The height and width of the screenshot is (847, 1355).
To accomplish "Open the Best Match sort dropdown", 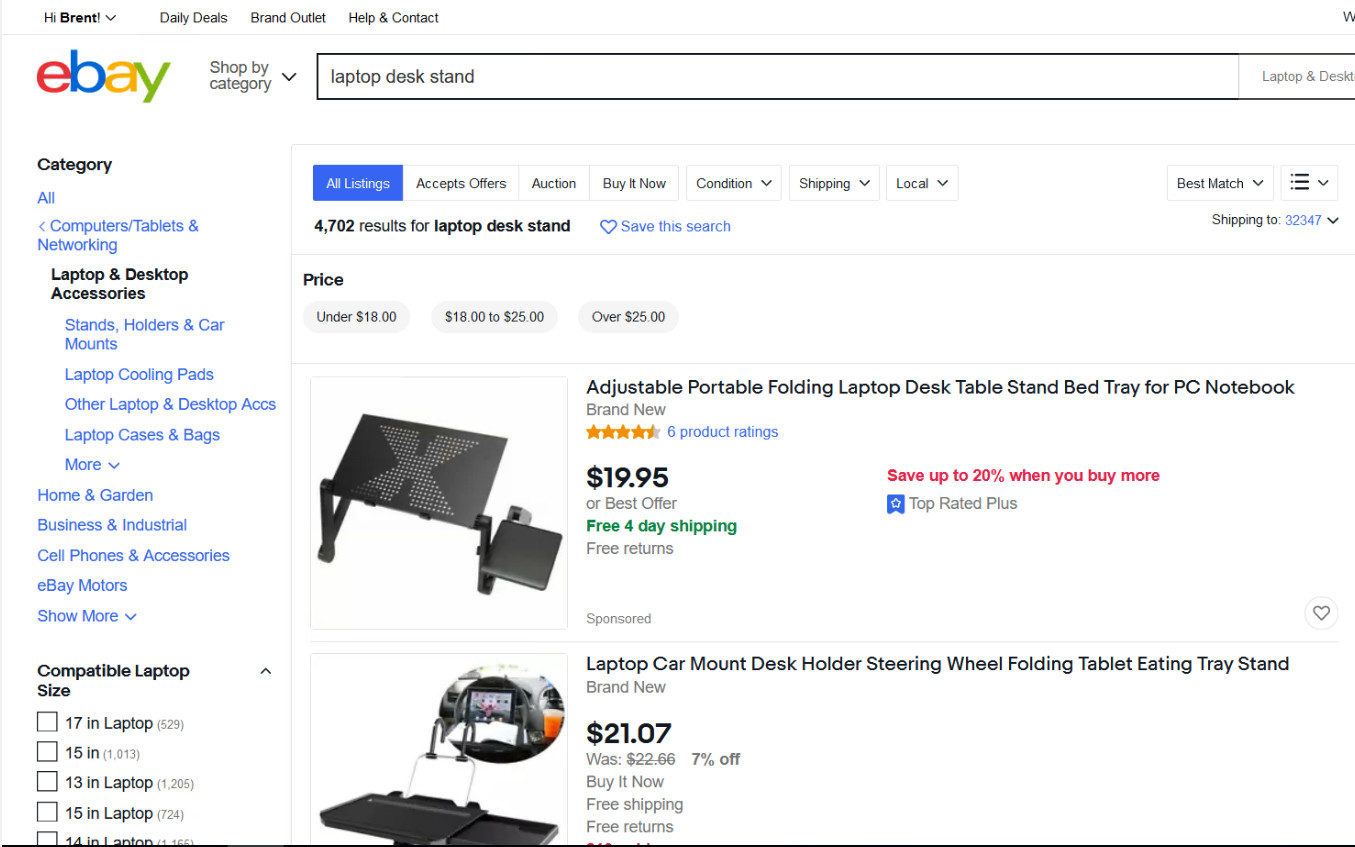I will (x=1219, y=182).
